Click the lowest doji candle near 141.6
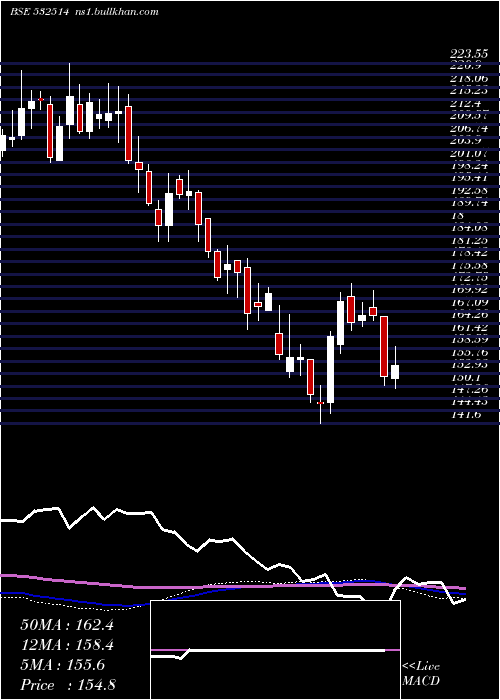The image size is (500, 700). pos(321,403)
